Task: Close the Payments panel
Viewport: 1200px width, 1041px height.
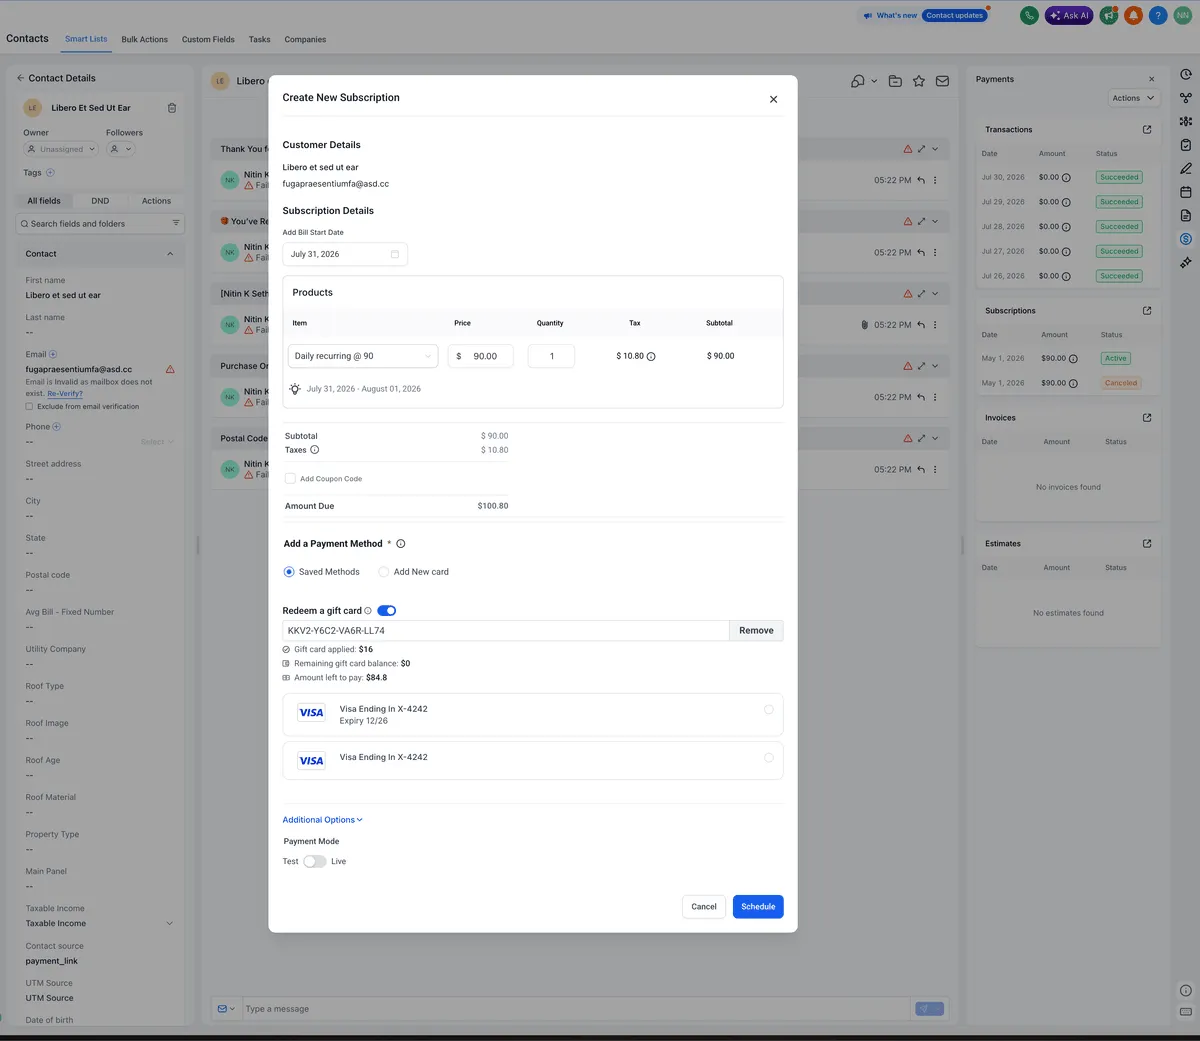Action: [1152, 79]
